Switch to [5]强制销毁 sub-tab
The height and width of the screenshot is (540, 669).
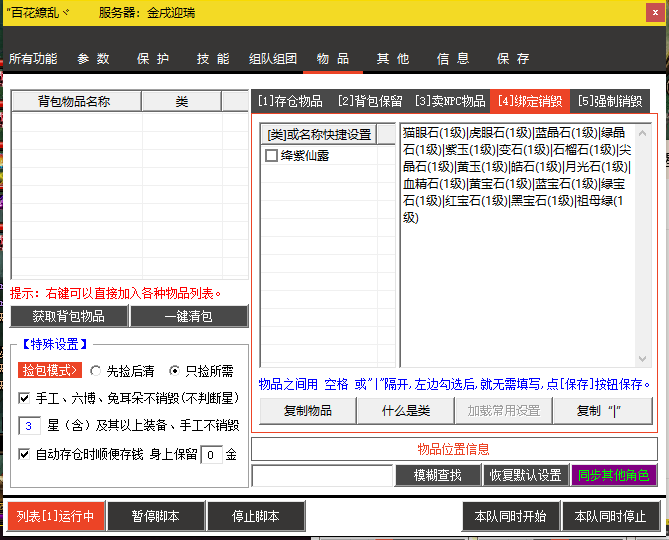(610, 101)
